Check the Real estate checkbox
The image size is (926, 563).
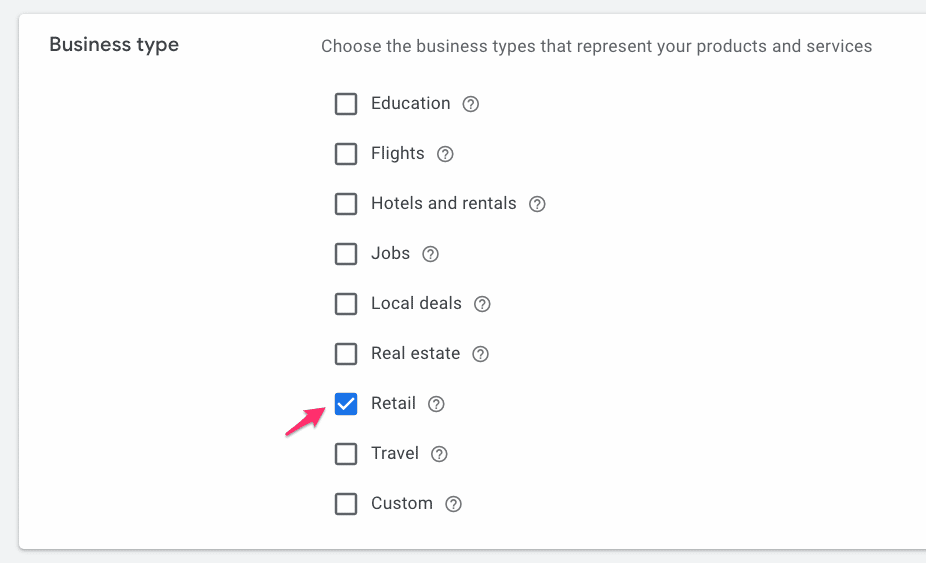(x=346, y=354)
